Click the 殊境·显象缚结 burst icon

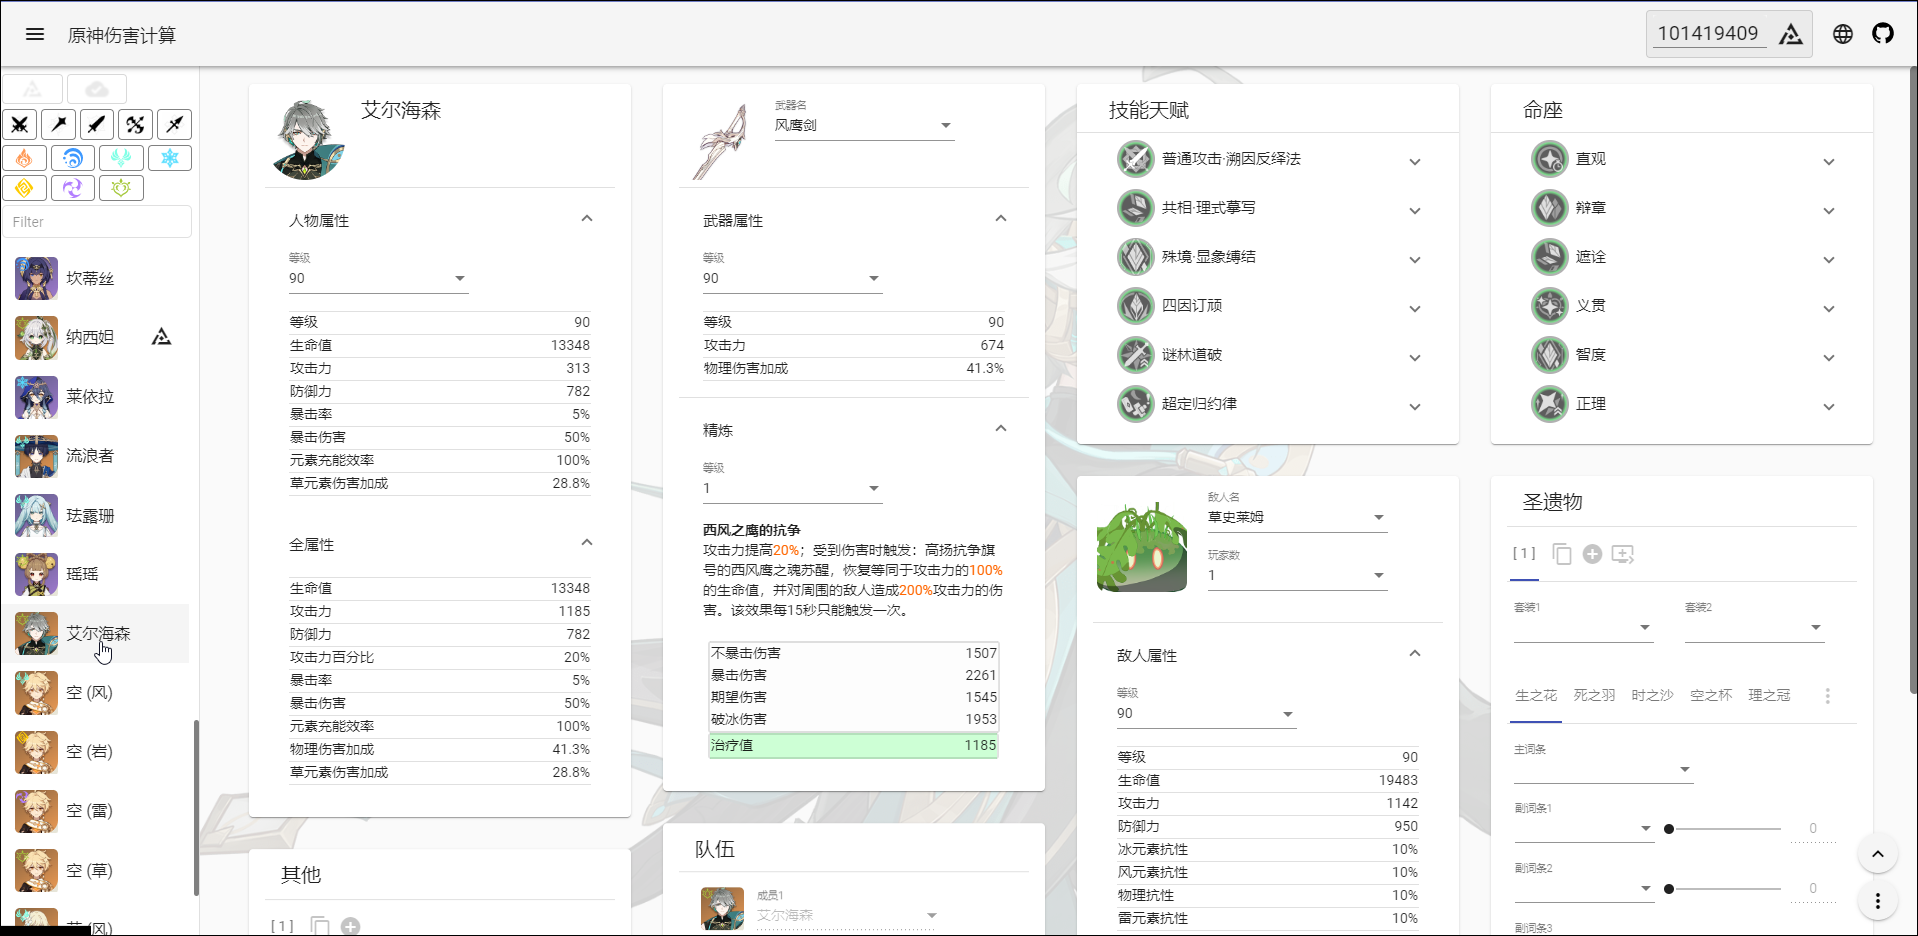[x=1136, y=257]
